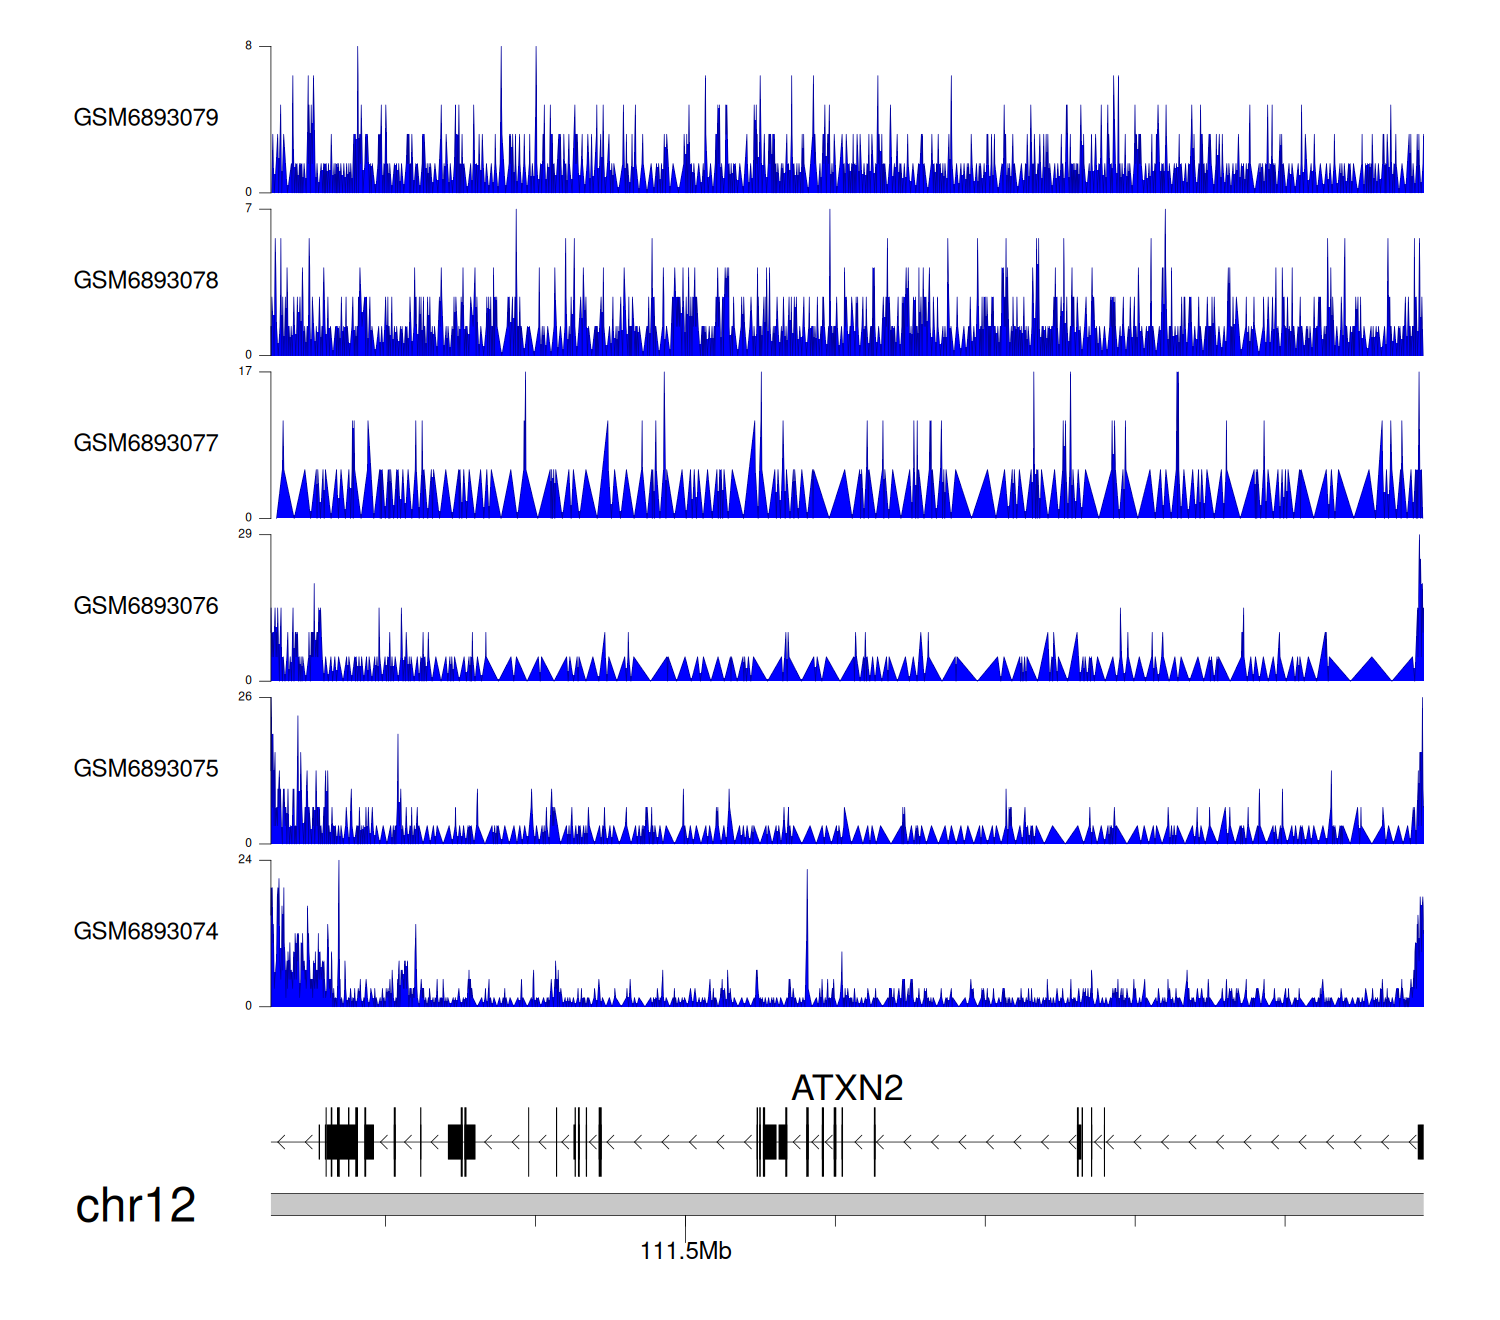
Task: Click the y-axis maximum value 29
Action: coord(245,534)
